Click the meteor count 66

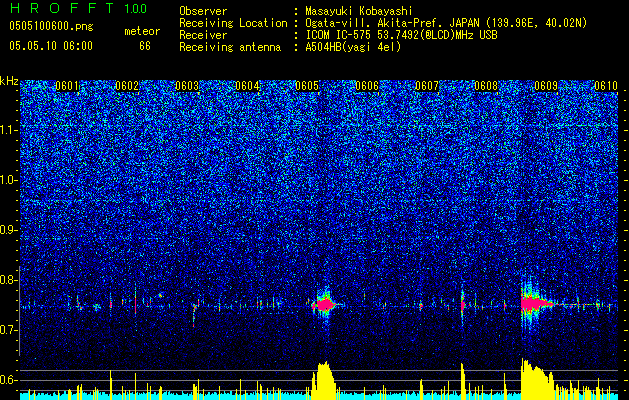pos(145,46)
